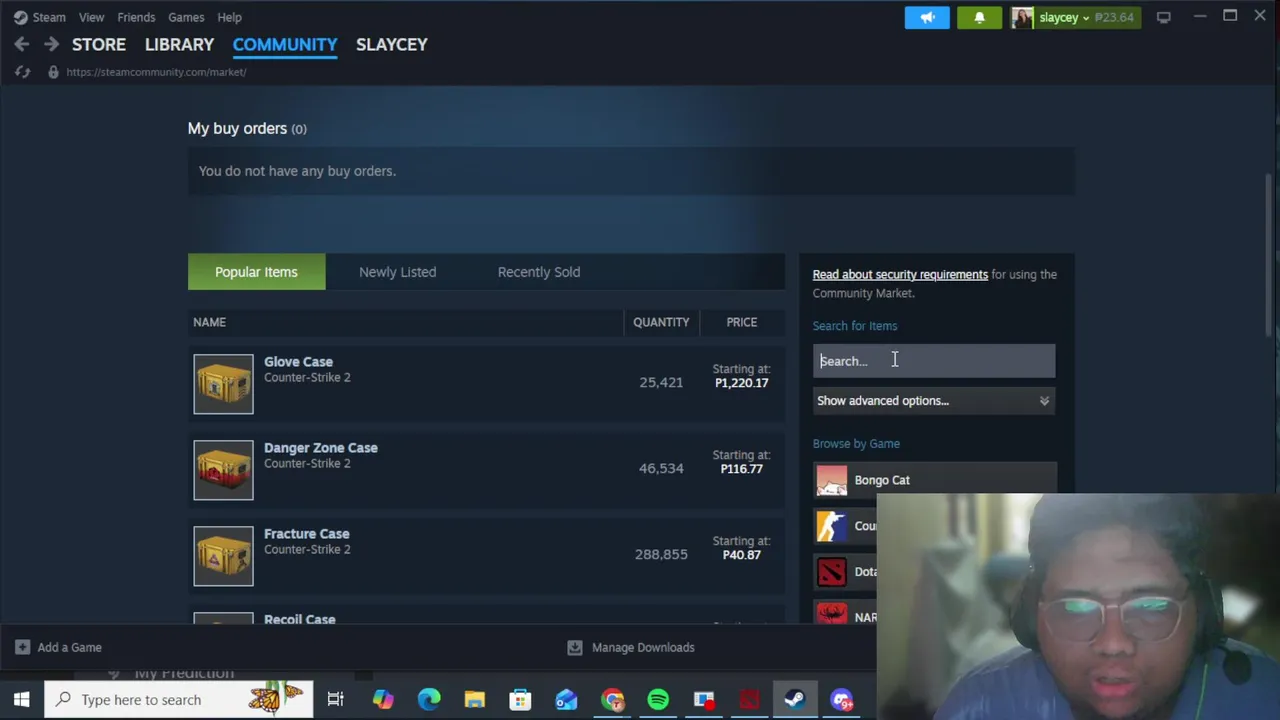
Task: Open the Help menu
Action: click(x=229, y=17)
